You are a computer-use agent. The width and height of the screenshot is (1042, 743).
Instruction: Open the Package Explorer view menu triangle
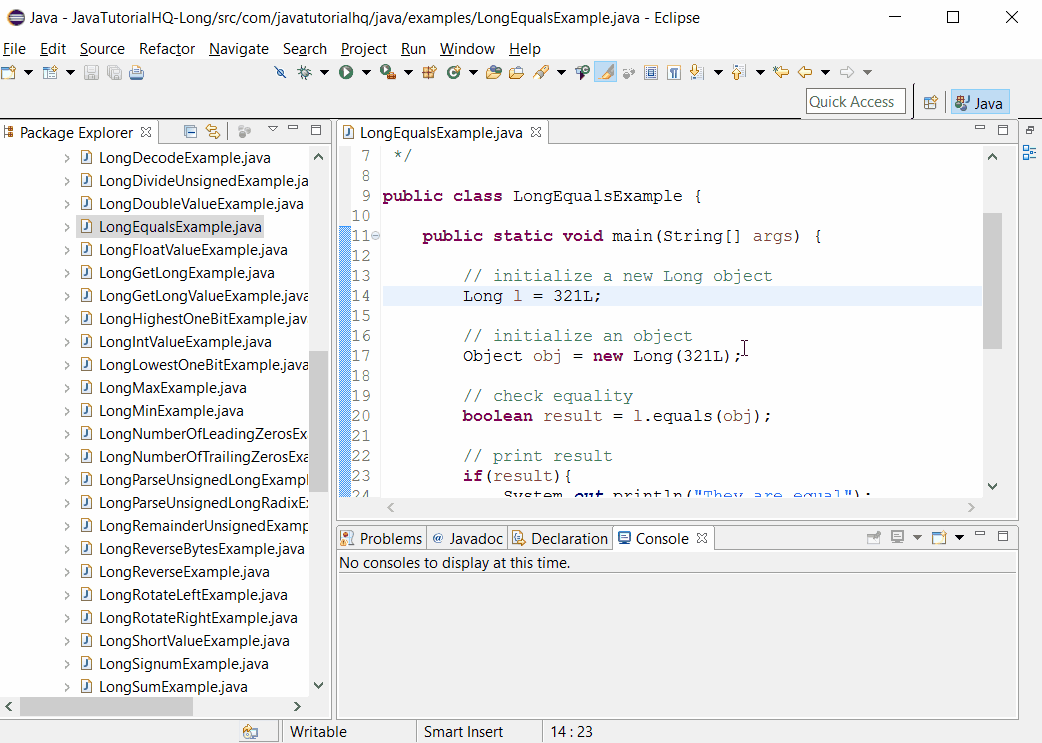coord(272,130)
